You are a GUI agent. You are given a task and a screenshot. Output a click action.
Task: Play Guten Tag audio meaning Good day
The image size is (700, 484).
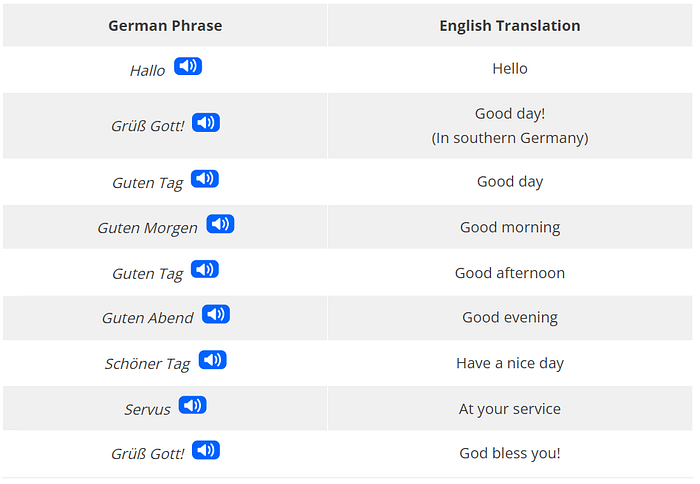pos(204,179)
